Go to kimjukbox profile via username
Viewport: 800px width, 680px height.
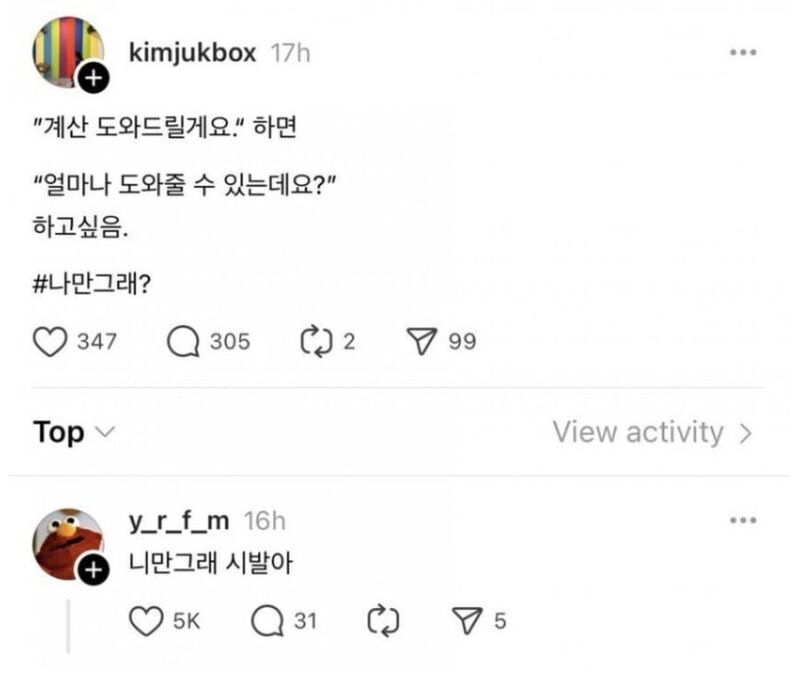click(195, 53)
